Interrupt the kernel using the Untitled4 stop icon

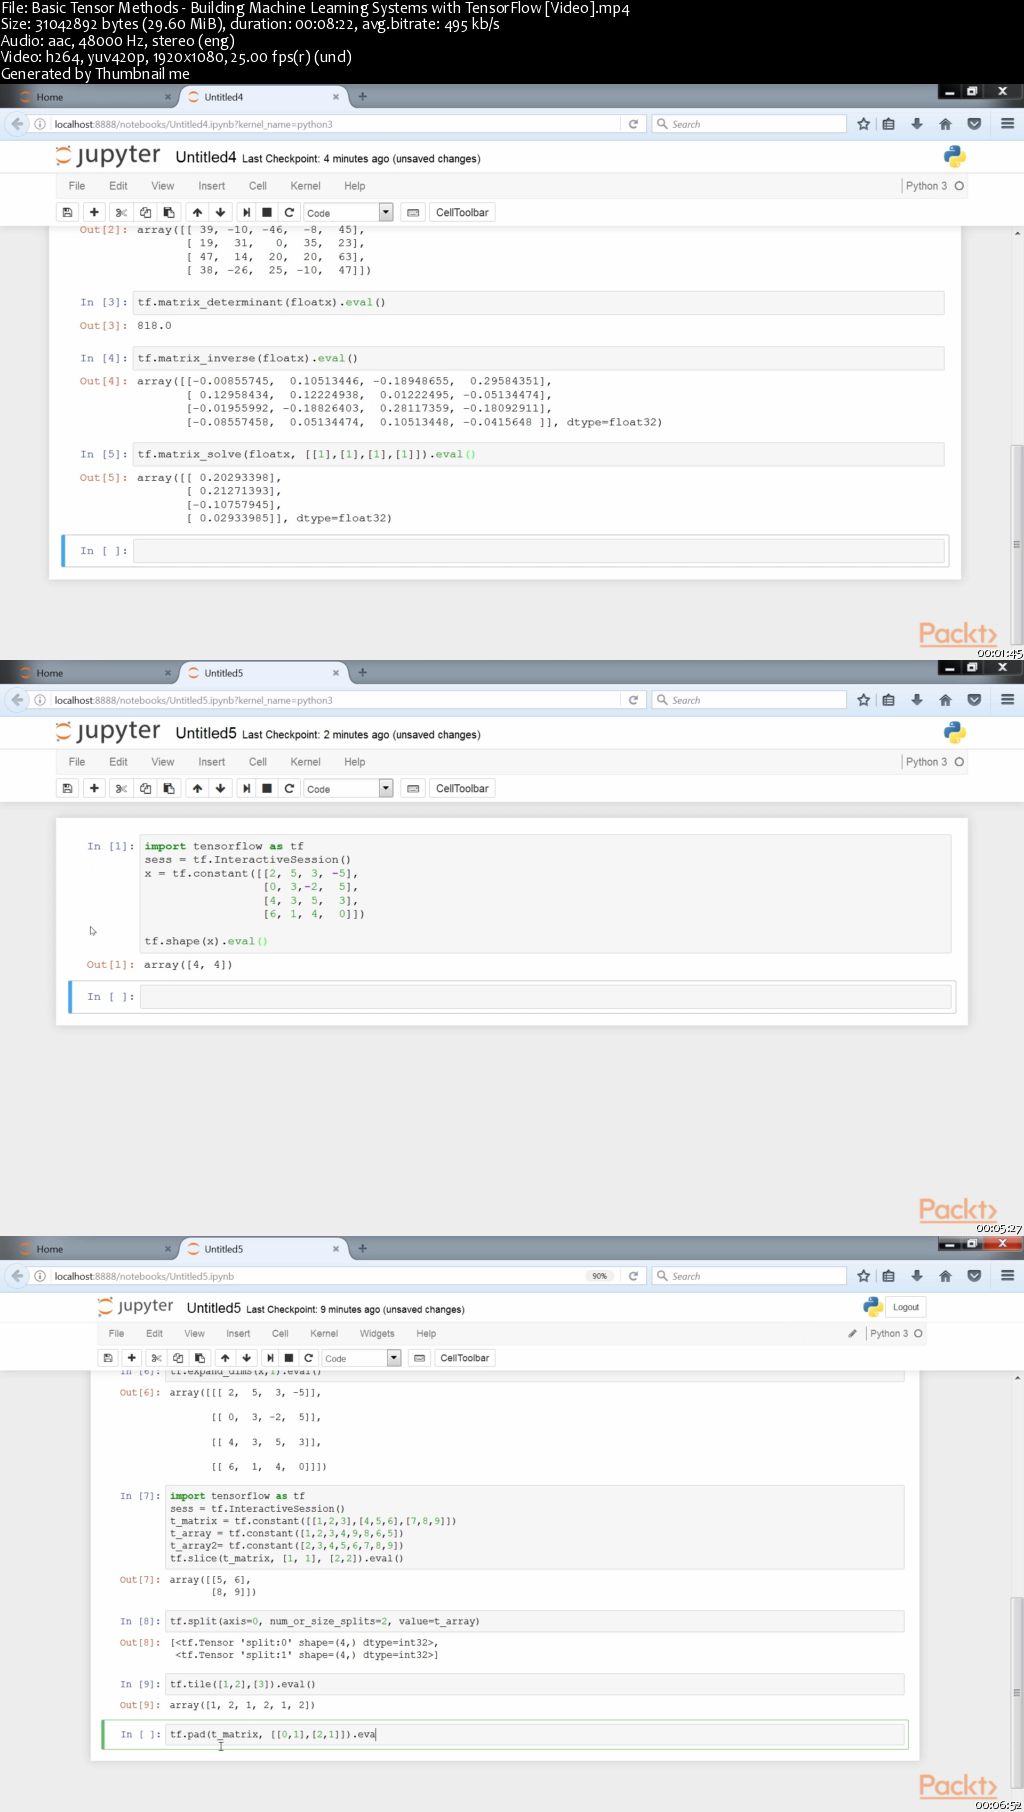[x=267, y=212]
